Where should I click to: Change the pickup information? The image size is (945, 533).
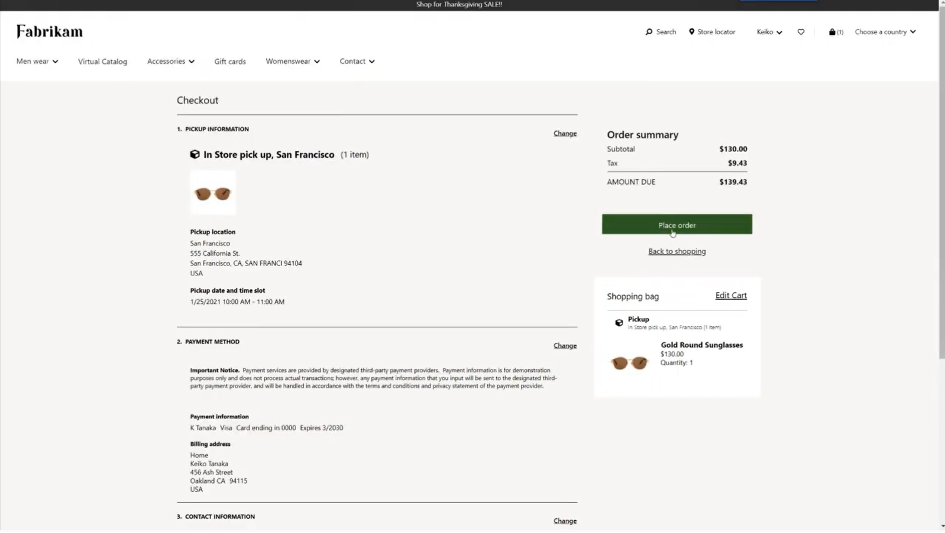coord(565,133)
